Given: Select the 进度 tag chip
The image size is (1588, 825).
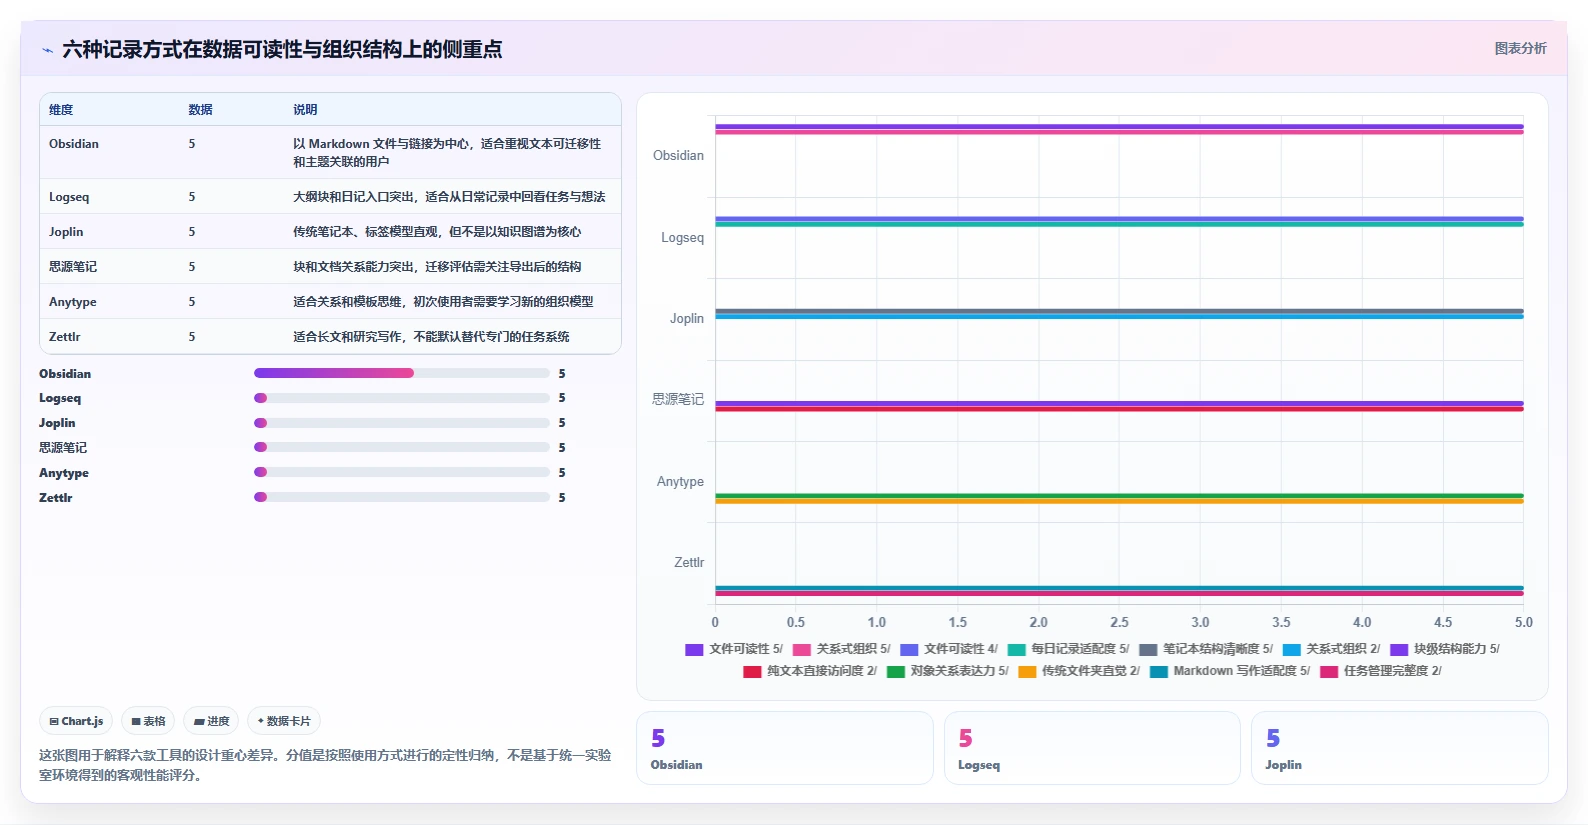Looking at the screenshot, I should (x=211, y=721).
